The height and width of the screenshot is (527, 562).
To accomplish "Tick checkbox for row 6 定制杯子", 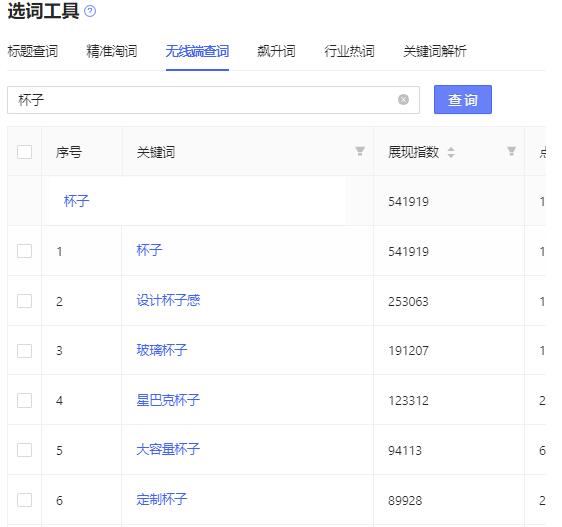I will [24, 499].
